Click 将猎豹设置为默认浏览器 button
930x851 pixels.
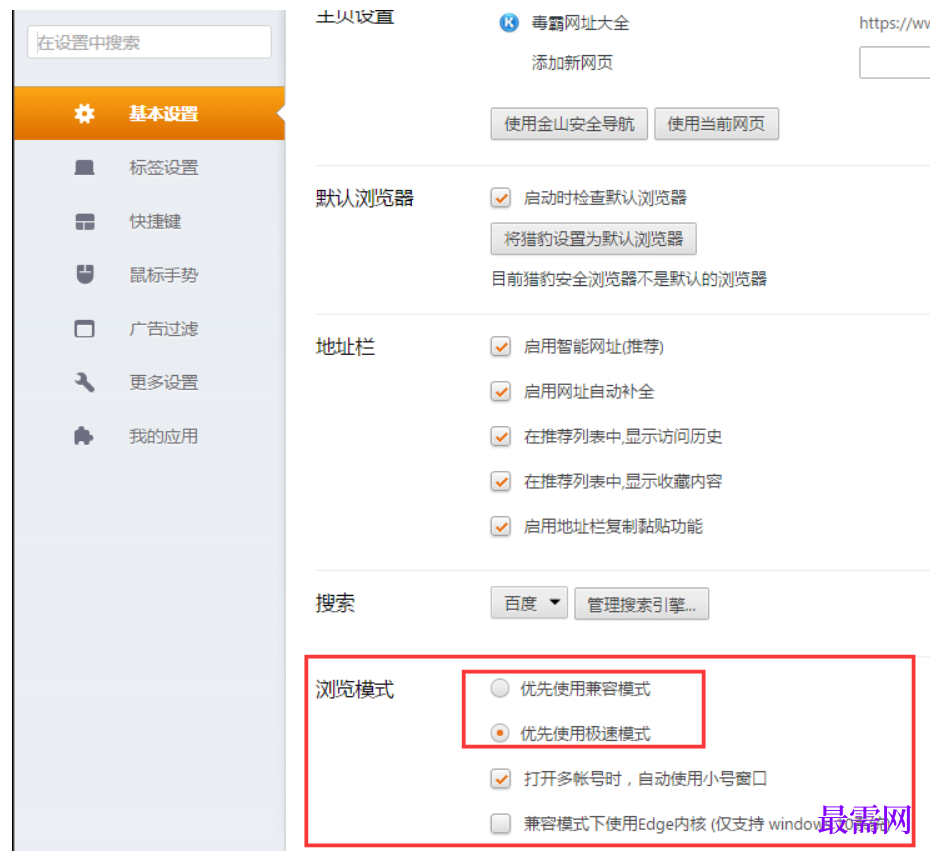coord(593,239)
